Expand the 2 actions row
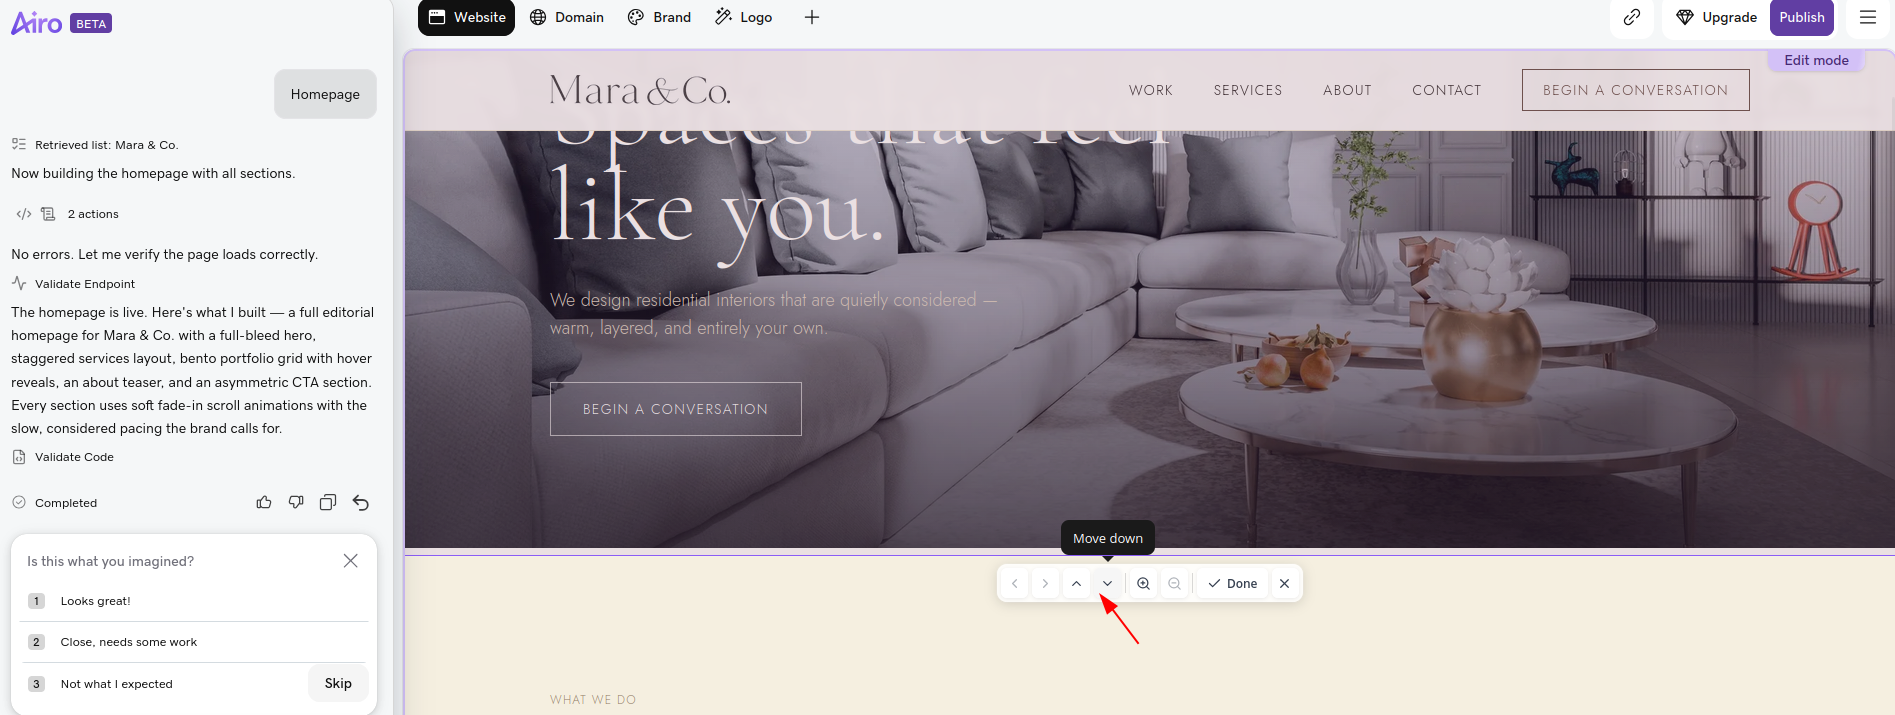The image size is (1895, 715). point(67,214)
